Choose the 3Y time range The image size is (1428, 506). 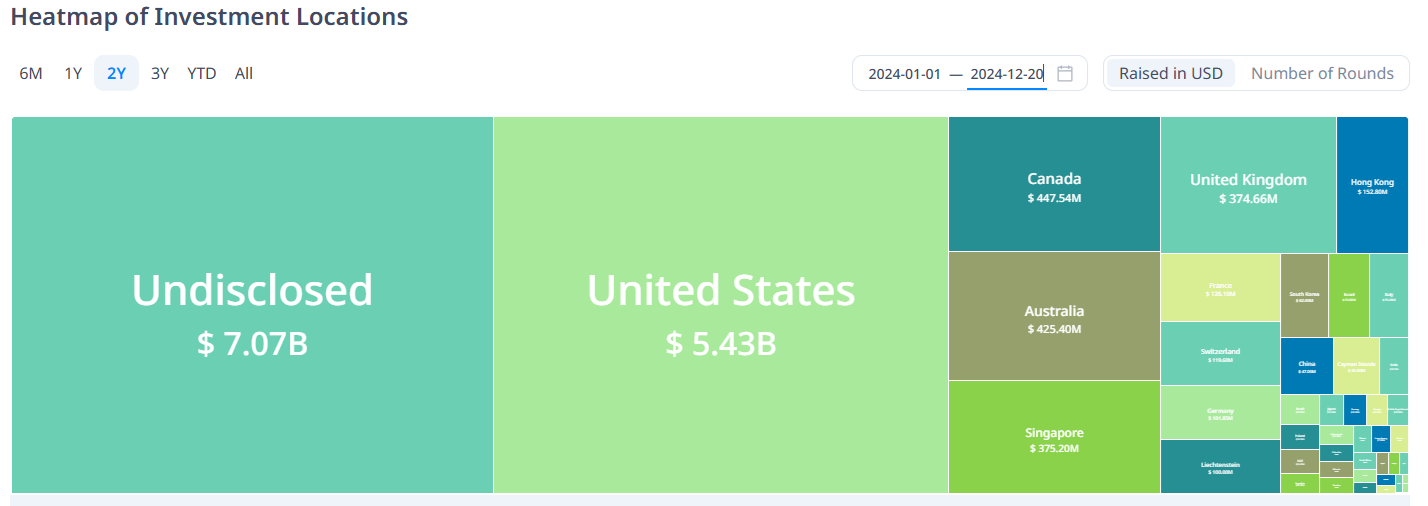pyautogui.click(x=160, y=73)
